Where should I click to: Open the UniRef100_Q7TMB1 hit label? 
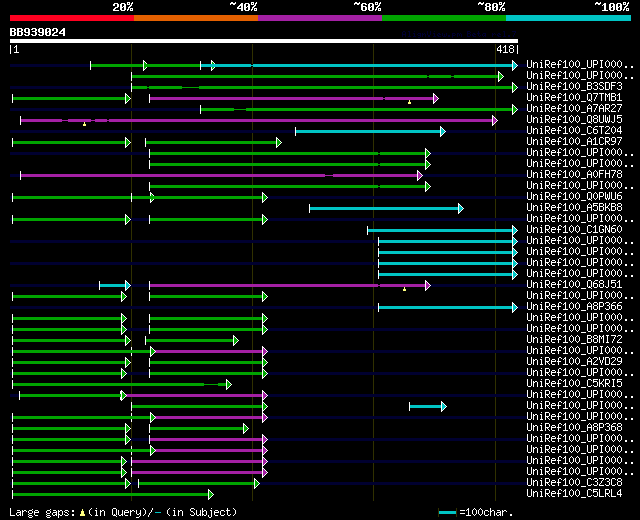tap(574, 98)
